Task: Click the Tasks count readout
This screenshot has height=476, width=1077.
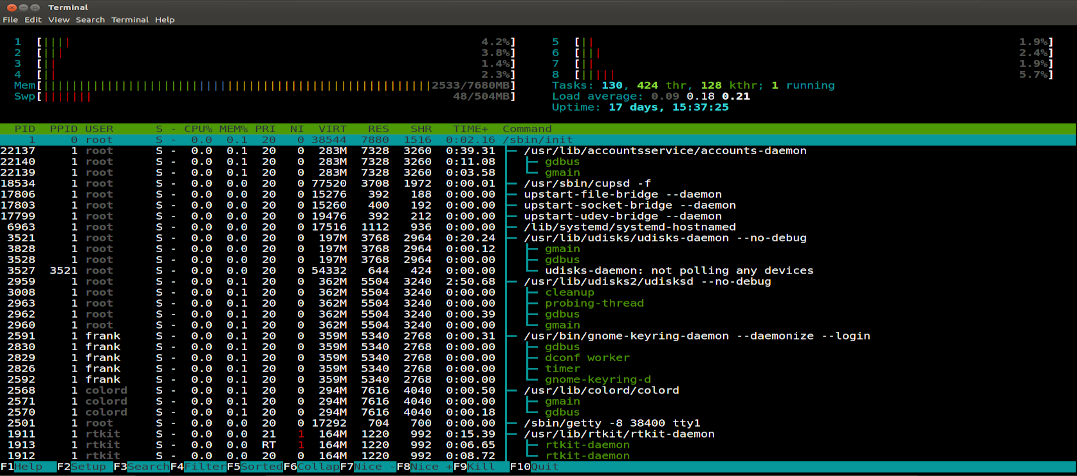Action: click(x=694, y=86)
